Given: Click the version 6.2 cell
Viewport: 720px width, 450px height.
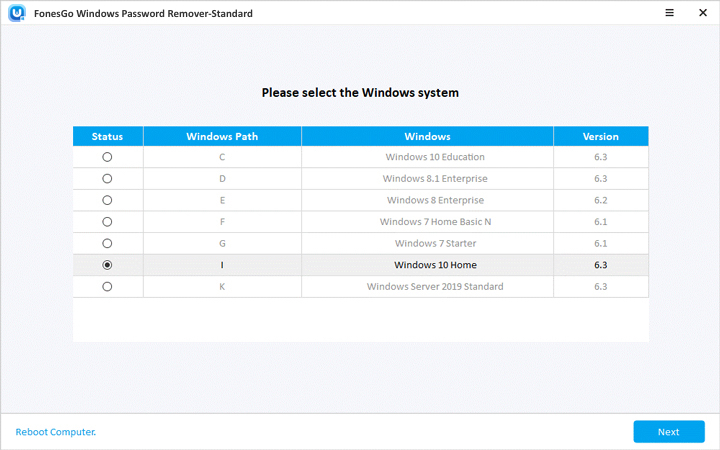Looking at the screenshot, I should pyautogui.click(x=600, y=200).
